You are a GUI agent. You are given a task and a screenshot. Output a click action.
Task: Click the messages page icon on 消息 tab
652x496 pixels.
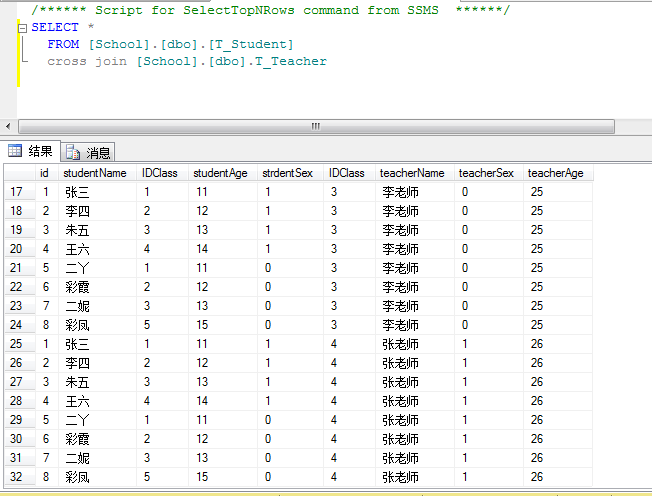[x=73, y=153]
